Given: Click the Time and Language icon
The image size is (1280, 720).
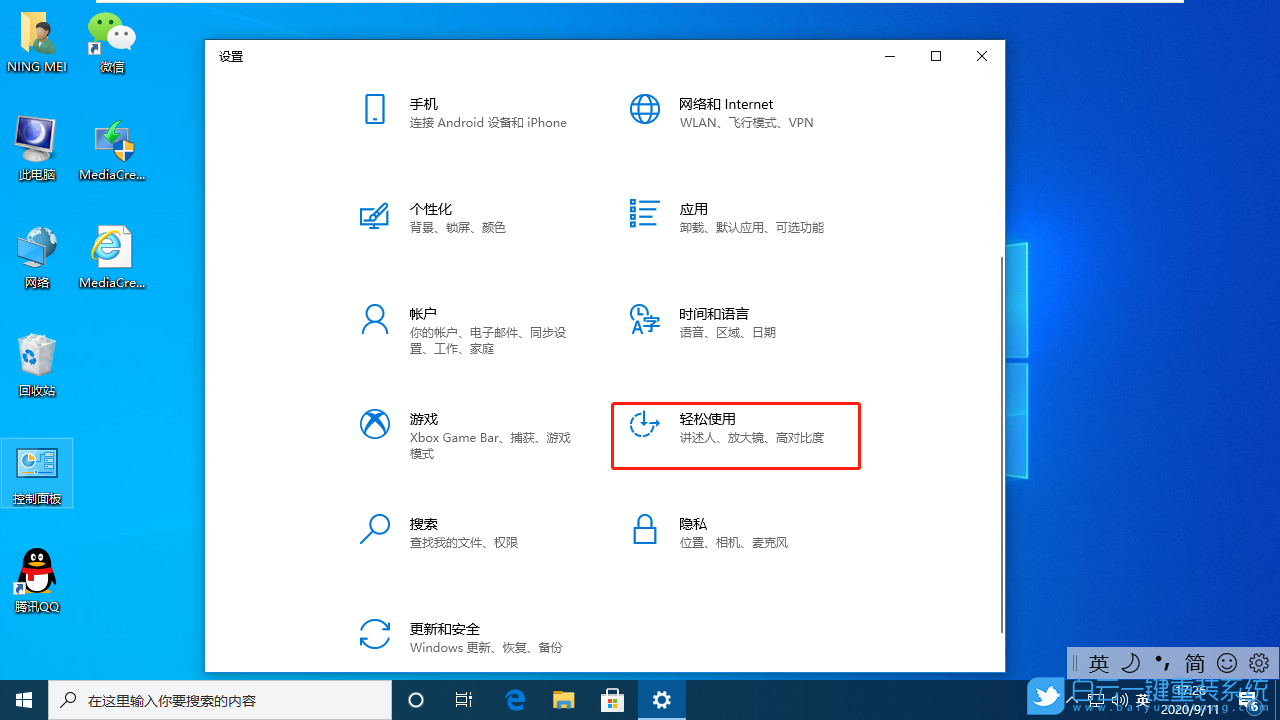Looking at the screenshot, I should tap(645, 320).
